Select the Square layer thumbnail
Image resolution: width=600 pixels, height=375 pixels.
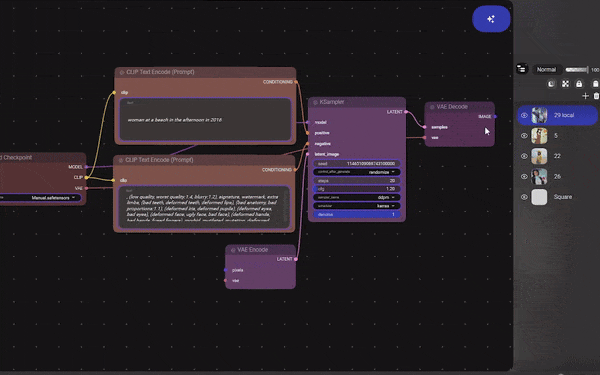click(539, 197)
